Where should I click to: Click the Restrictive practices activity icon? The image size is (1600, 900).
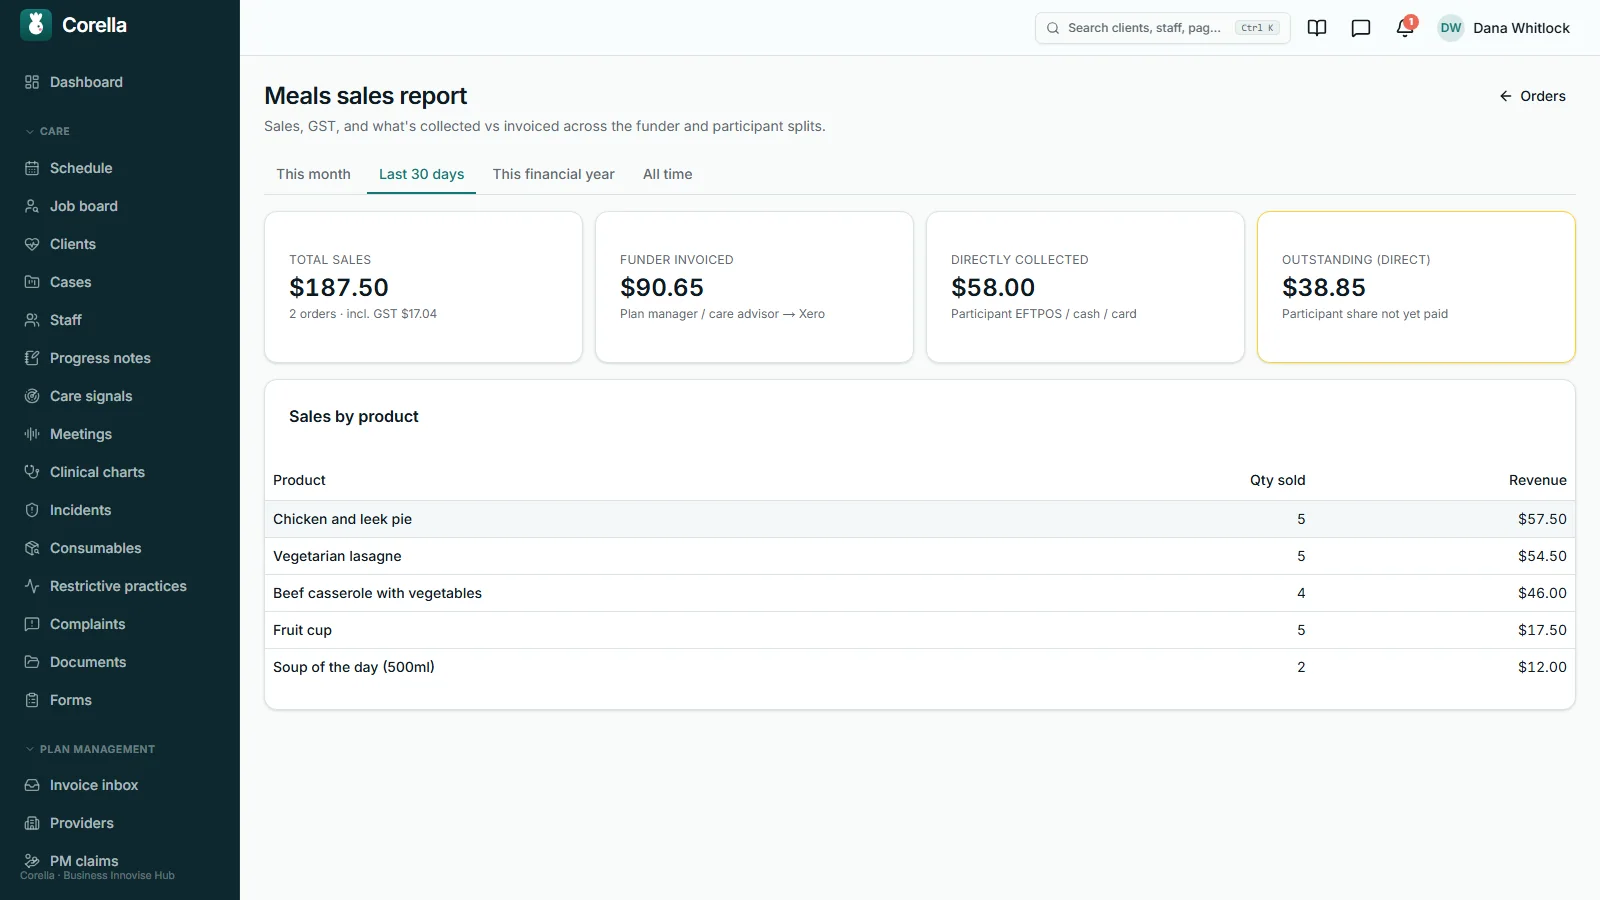click(x=32, y=586)
